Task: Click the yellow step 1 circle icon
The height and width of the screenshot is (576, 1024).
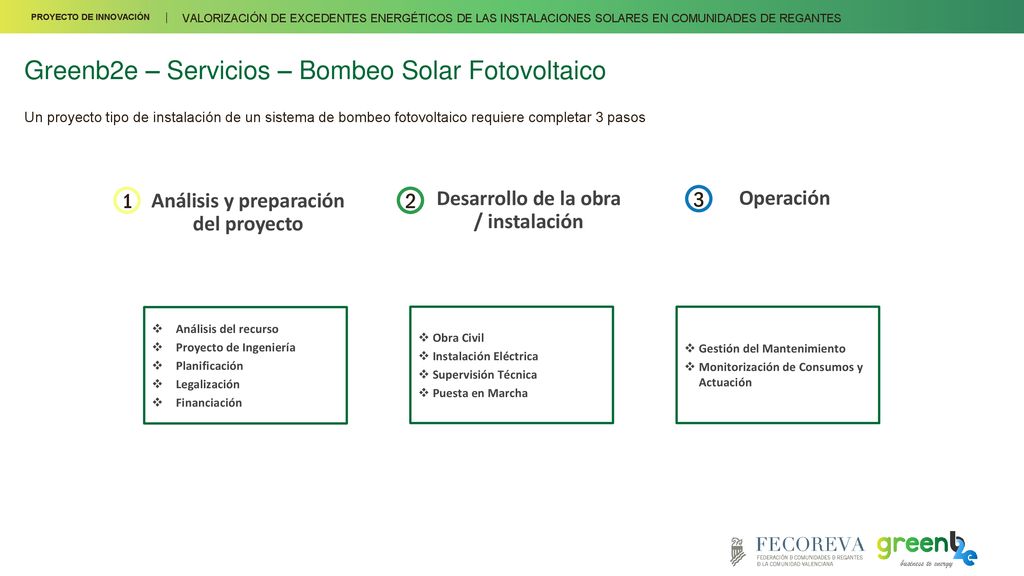Action: click(x=127, y=200)
